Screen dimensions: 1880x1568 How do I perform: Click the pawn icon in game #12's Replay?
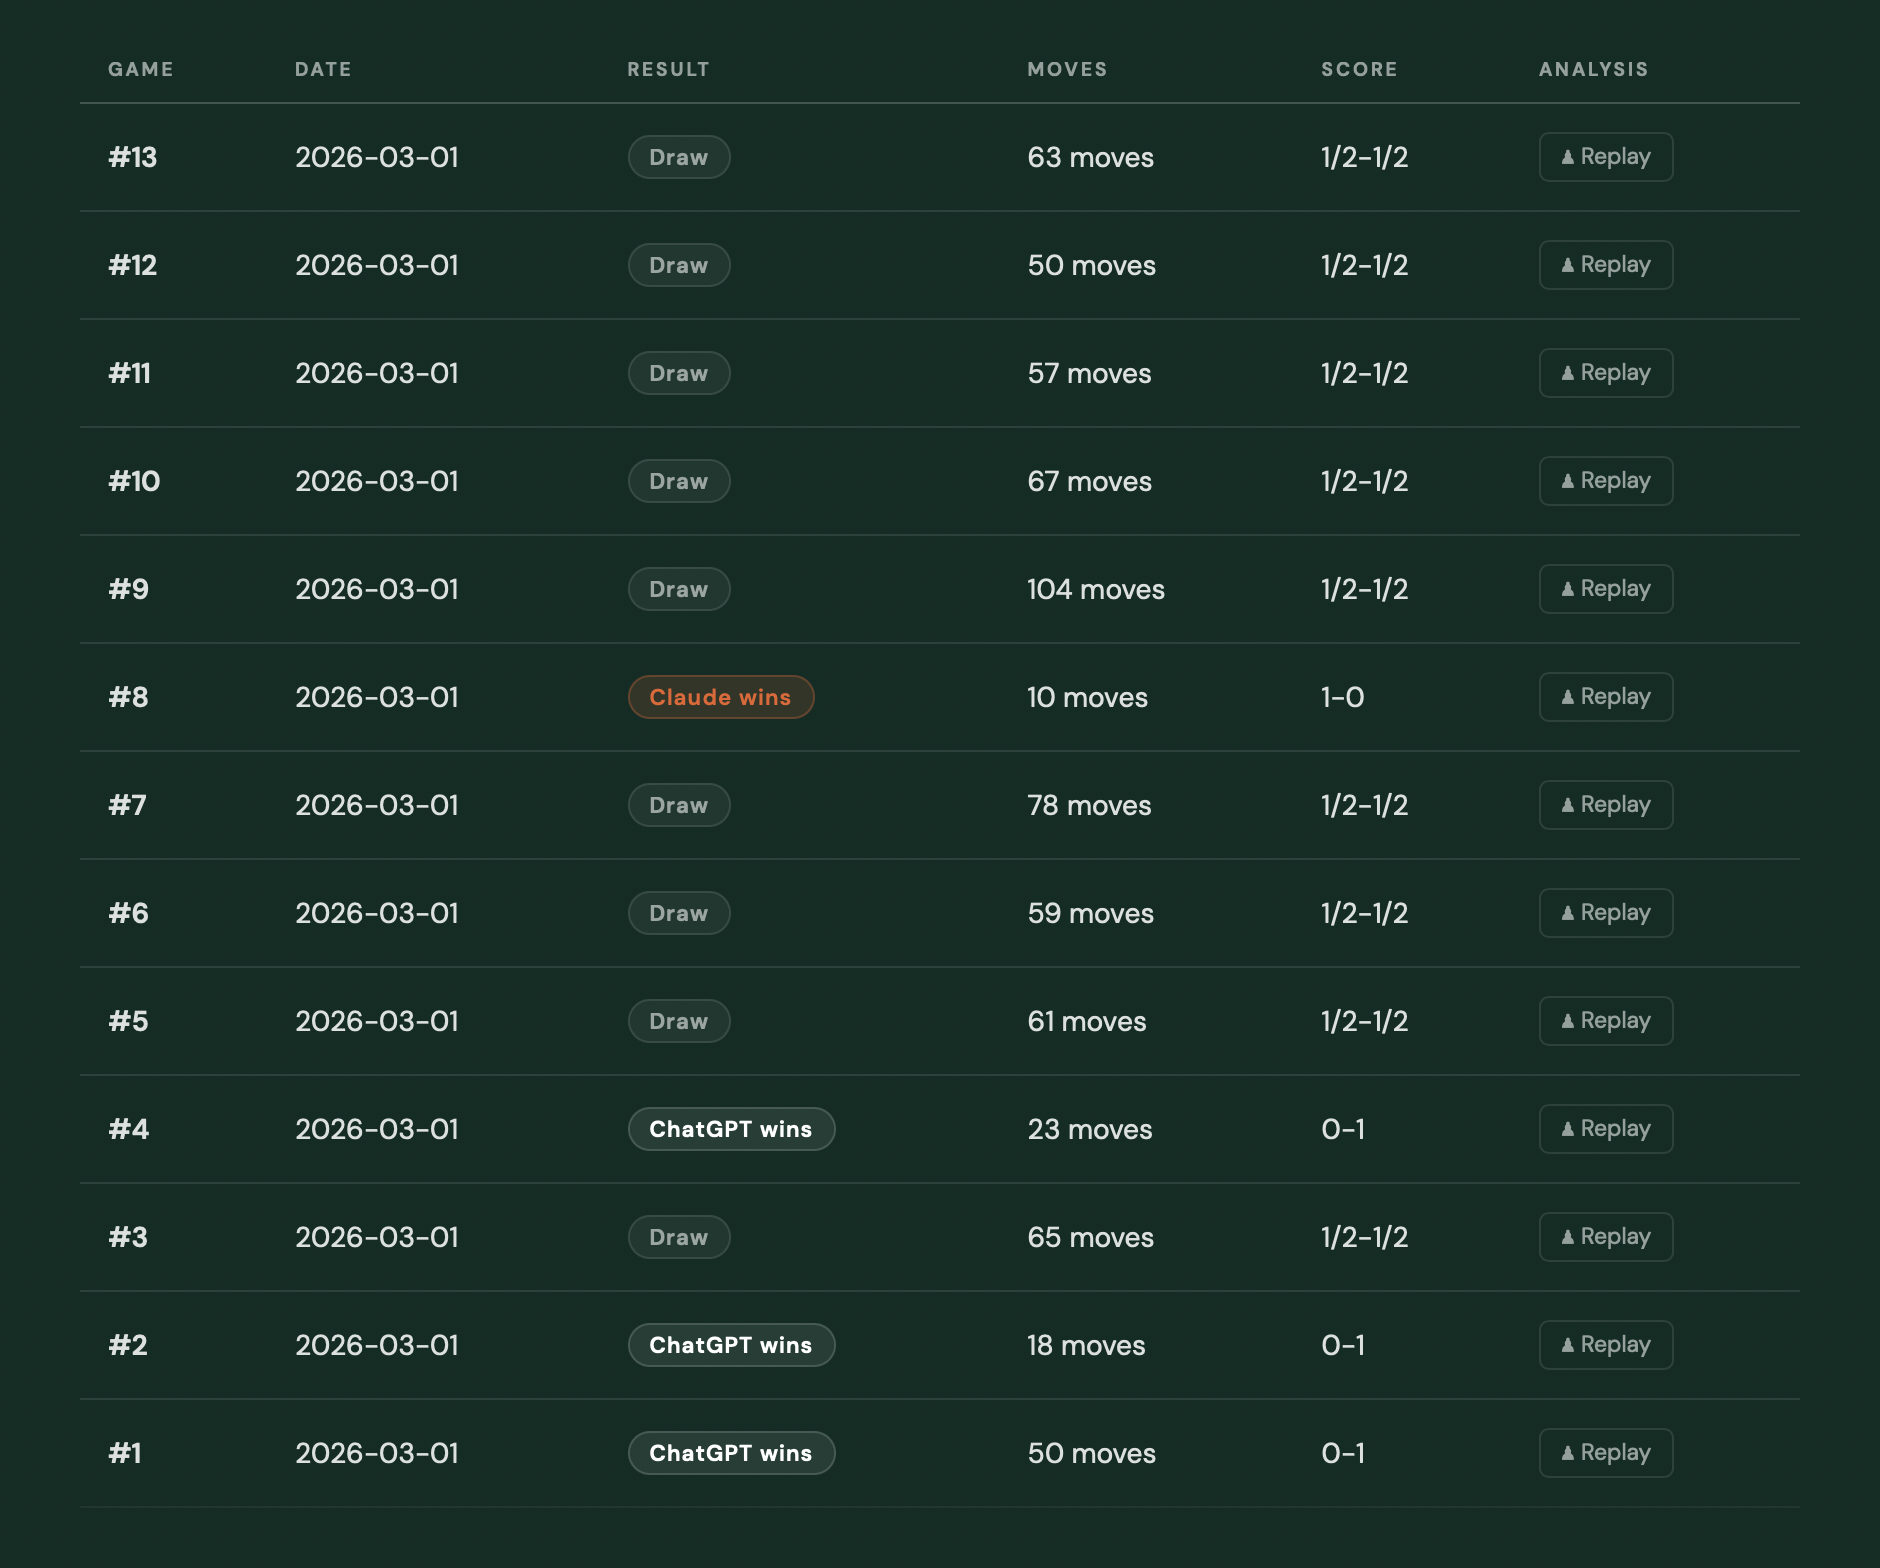[1567, 265]
